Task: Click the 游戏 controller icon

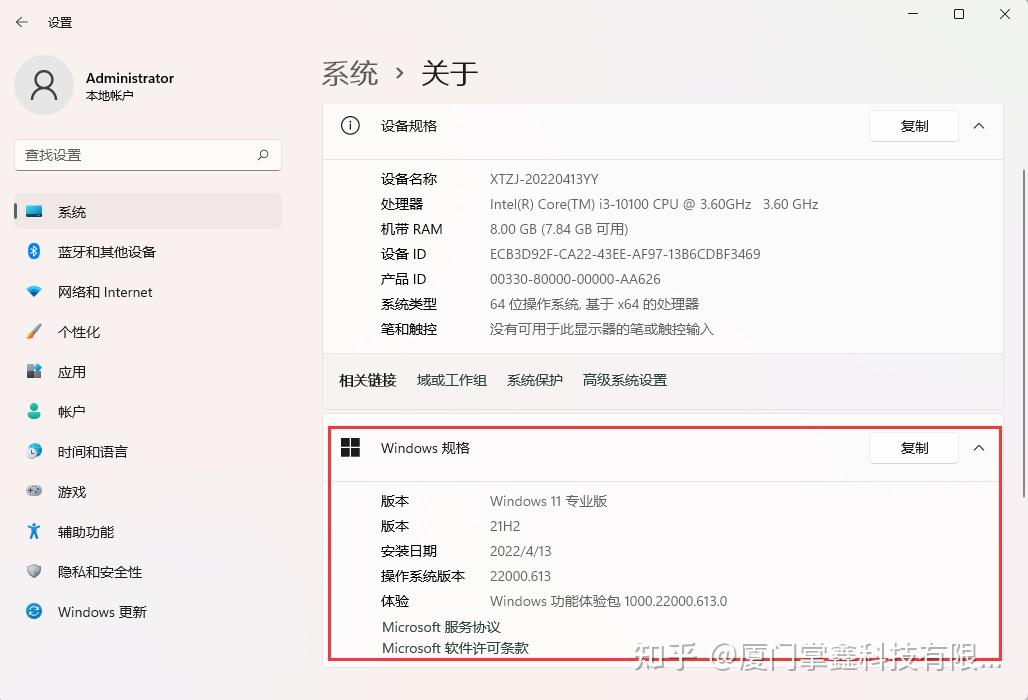Action: (x=34, y=491)
